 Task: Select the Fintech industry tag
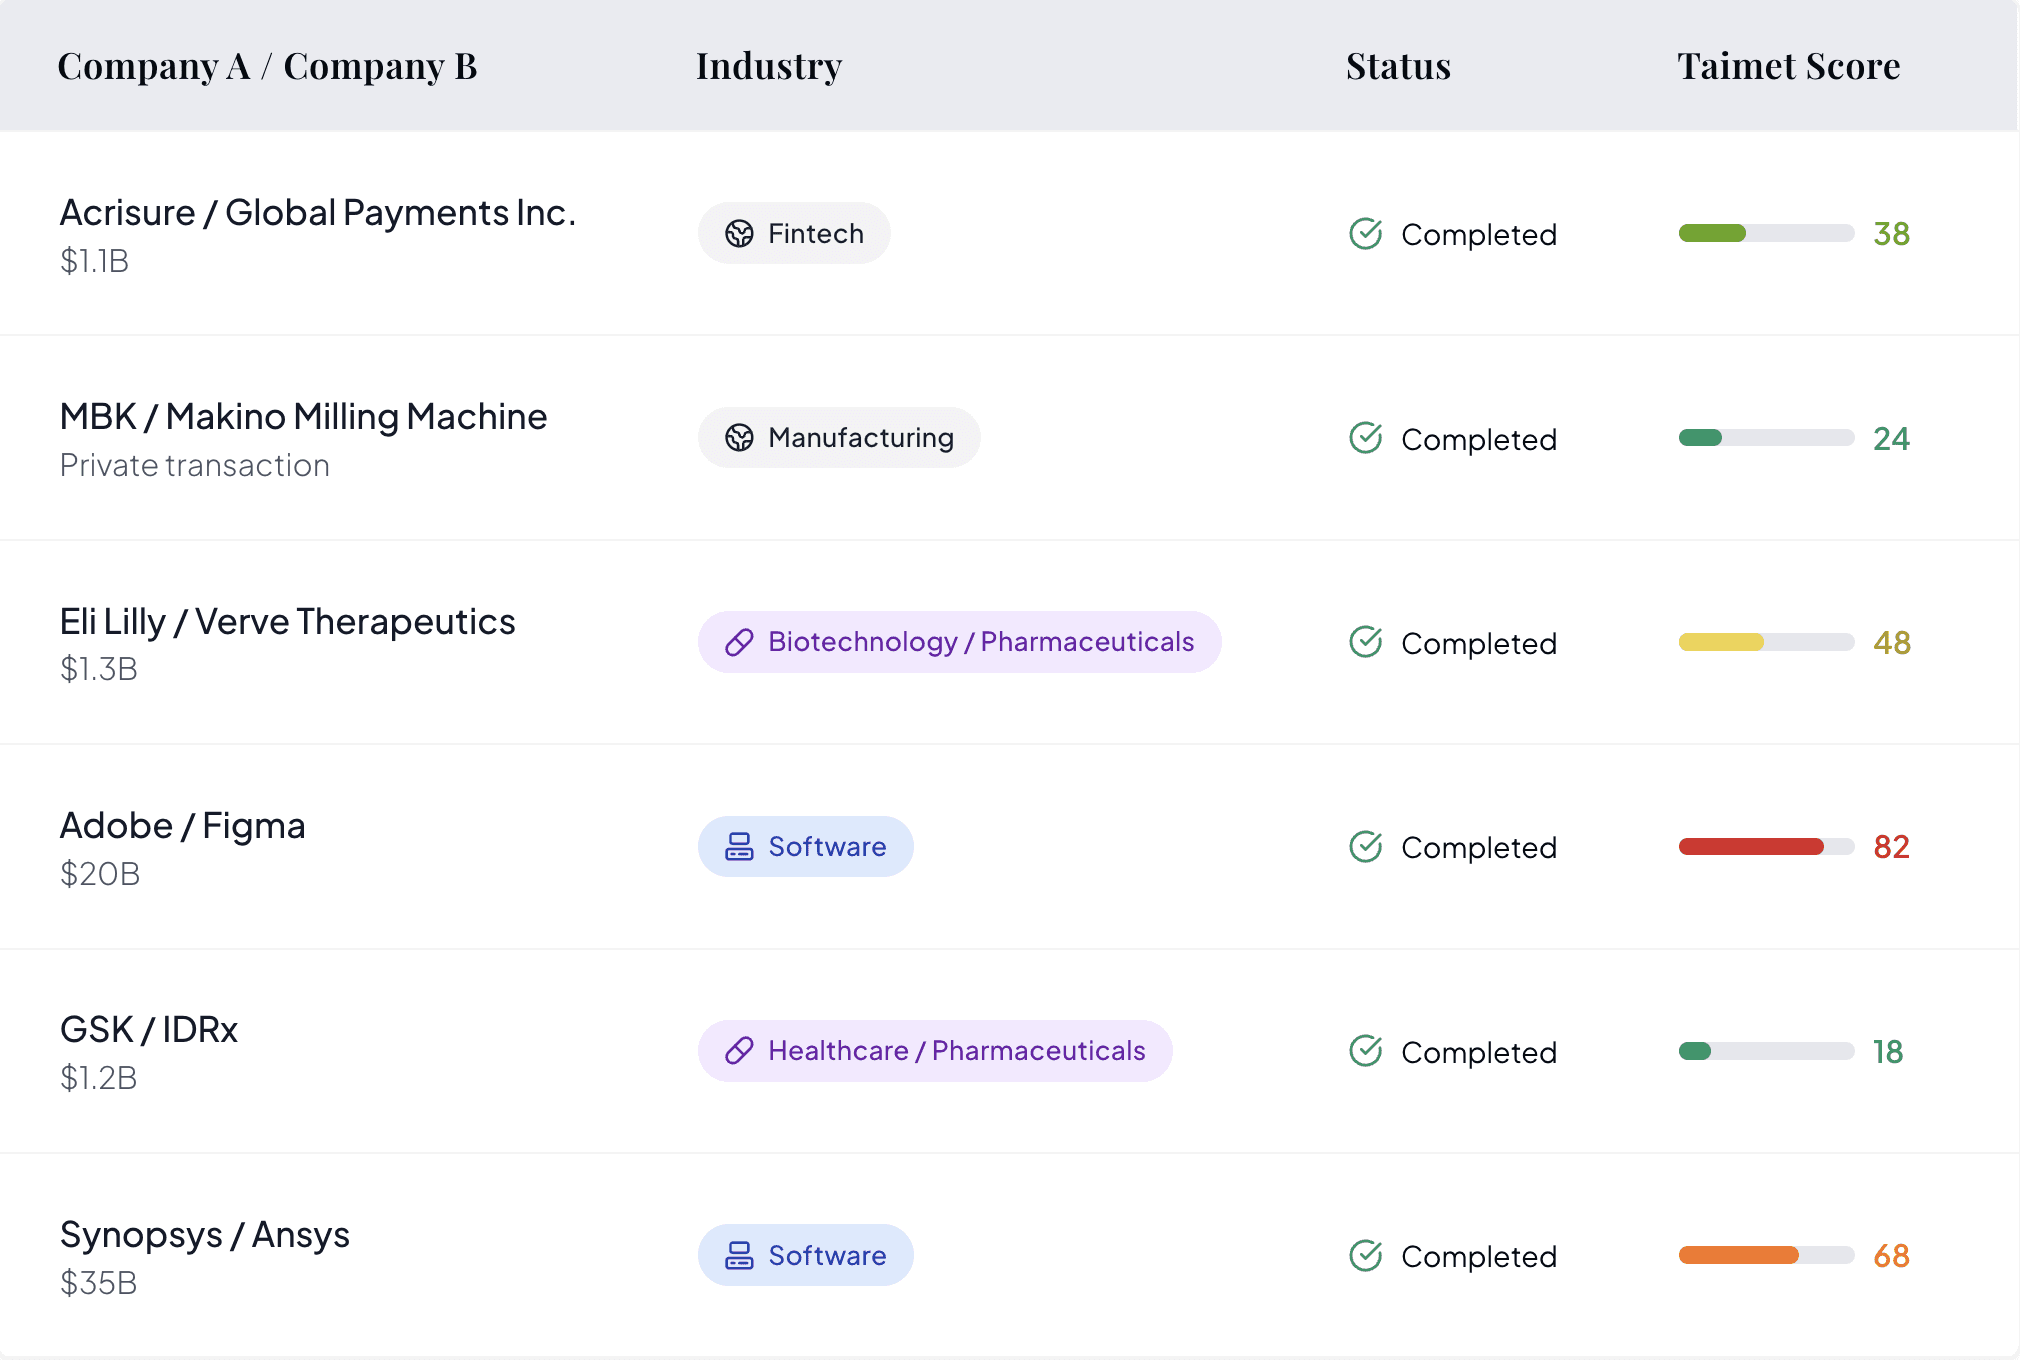point(794,234)
